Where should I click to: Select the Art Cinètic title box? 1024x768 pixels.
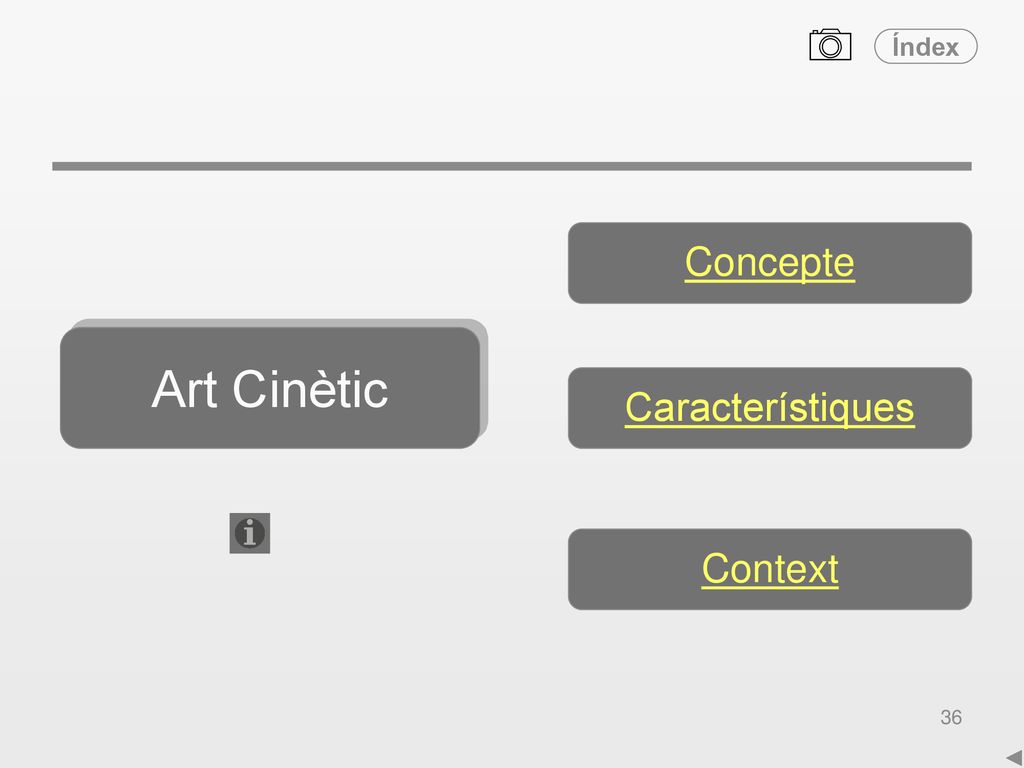coord(270,388)
